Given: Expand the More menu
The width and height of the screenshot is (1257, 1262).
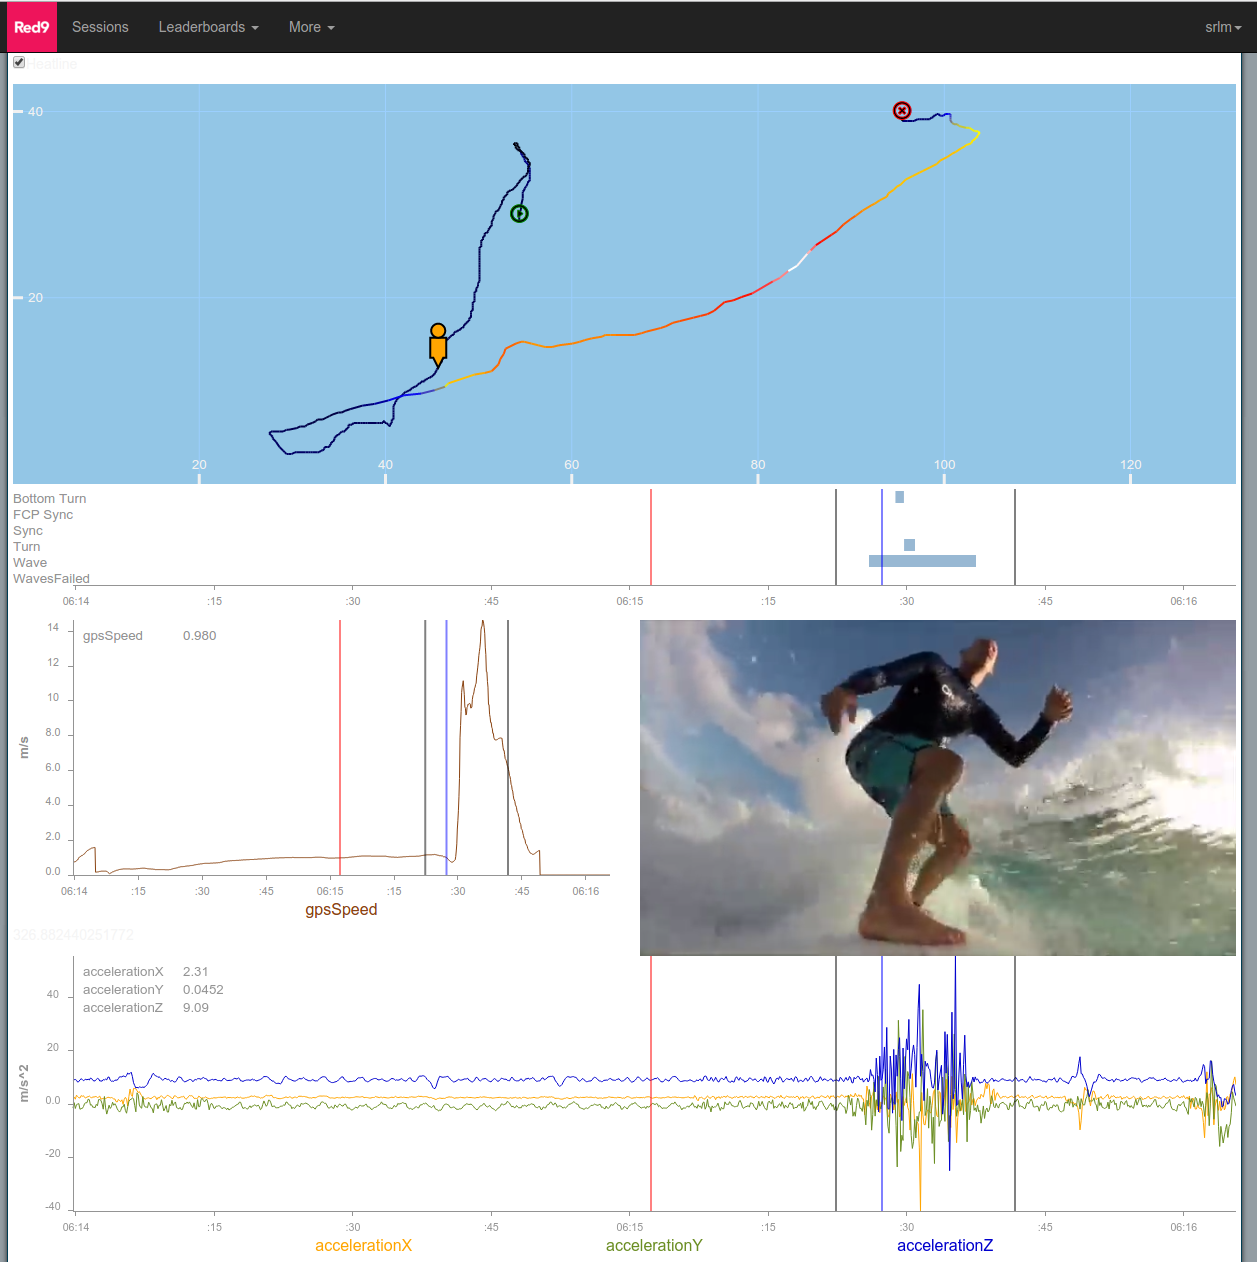Looking at the screenshot, I should (x=311, y=27).
